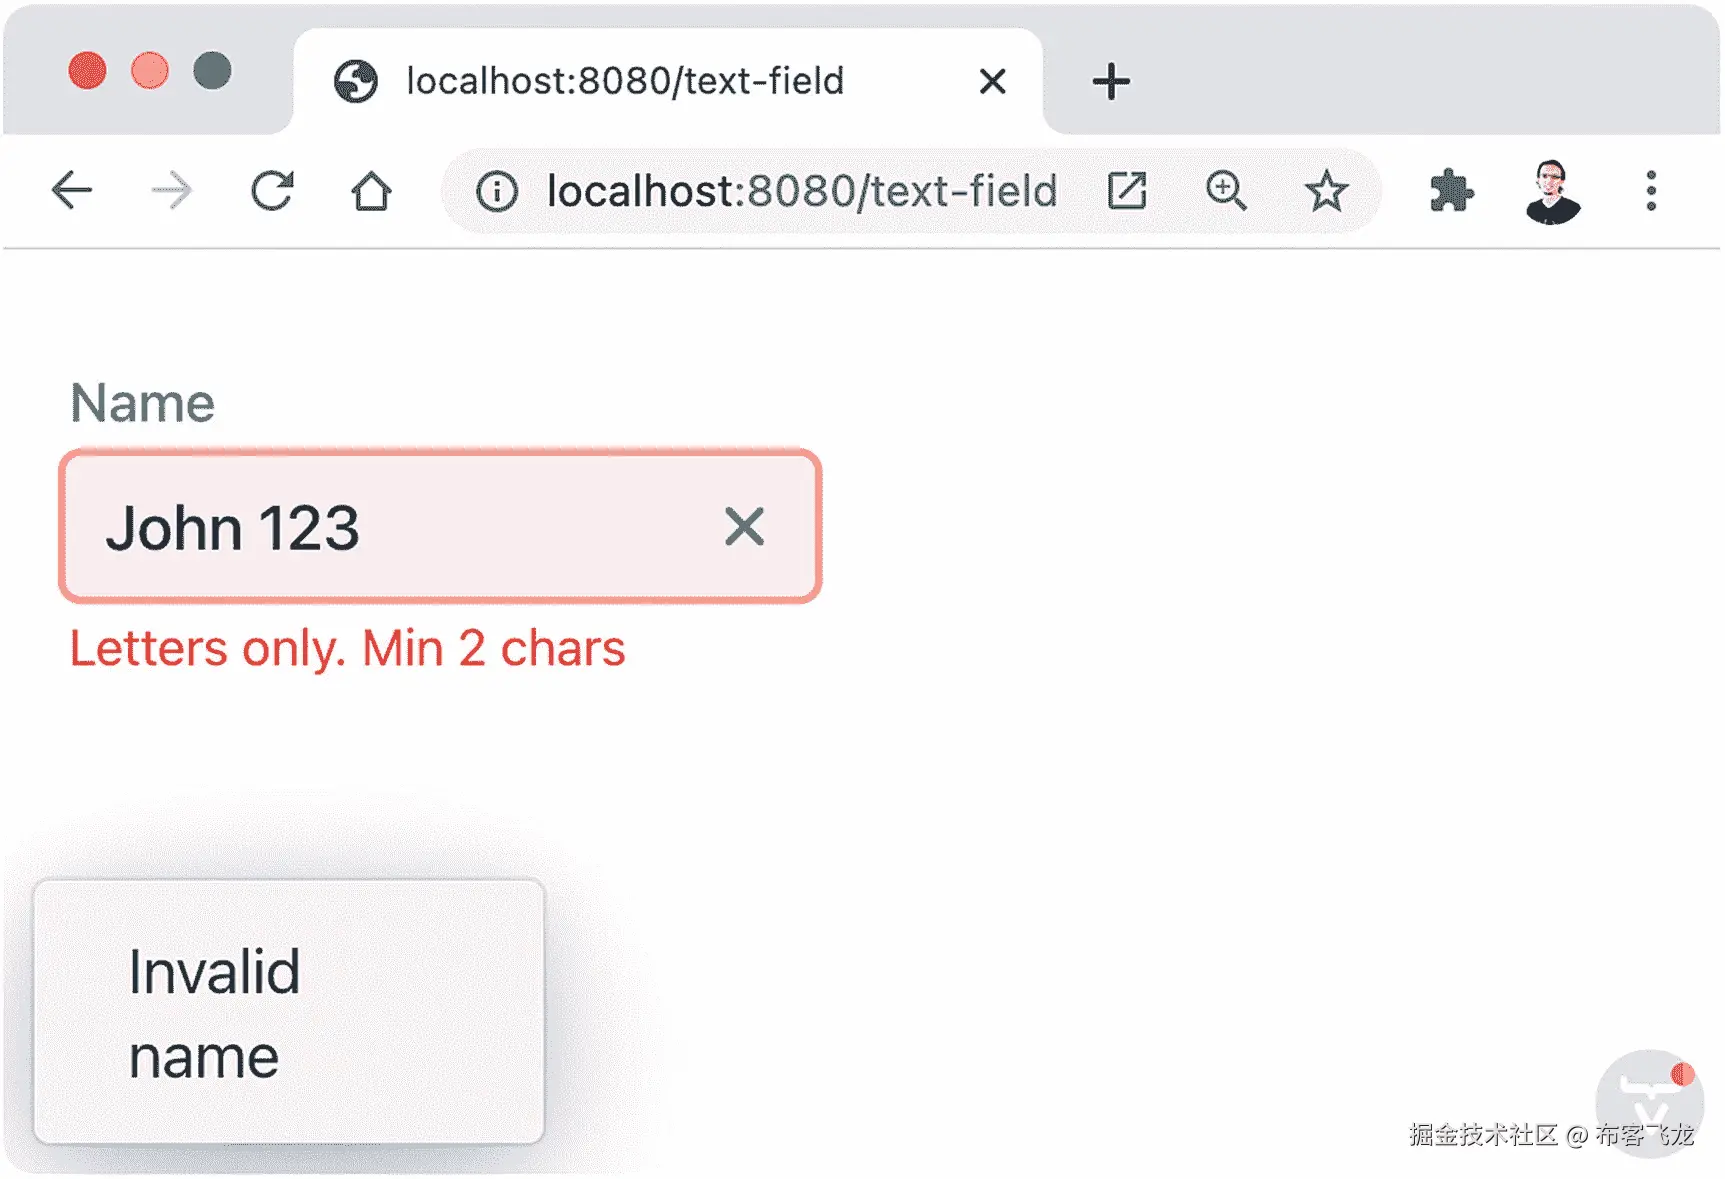Screen dimensions: 1725x1179
Task: Open page in external window icon
Action: (x=1127, y=190)
